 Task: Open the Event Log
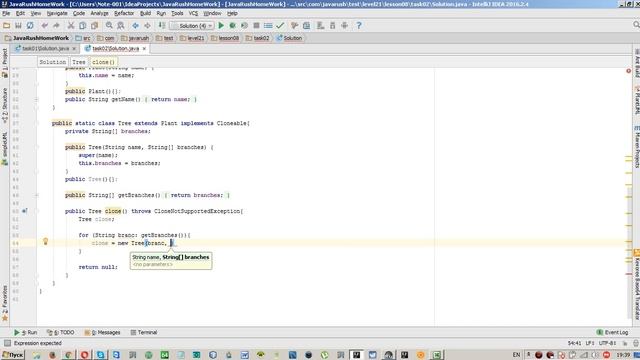(x=612, y=333)
